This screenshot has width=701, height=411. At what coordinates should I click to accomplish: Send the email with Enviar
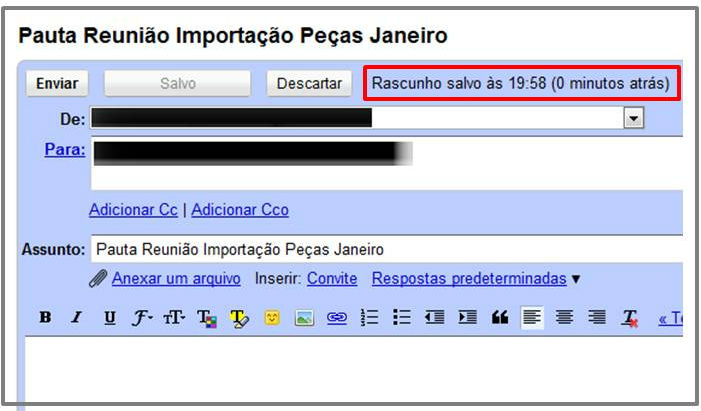57,83
